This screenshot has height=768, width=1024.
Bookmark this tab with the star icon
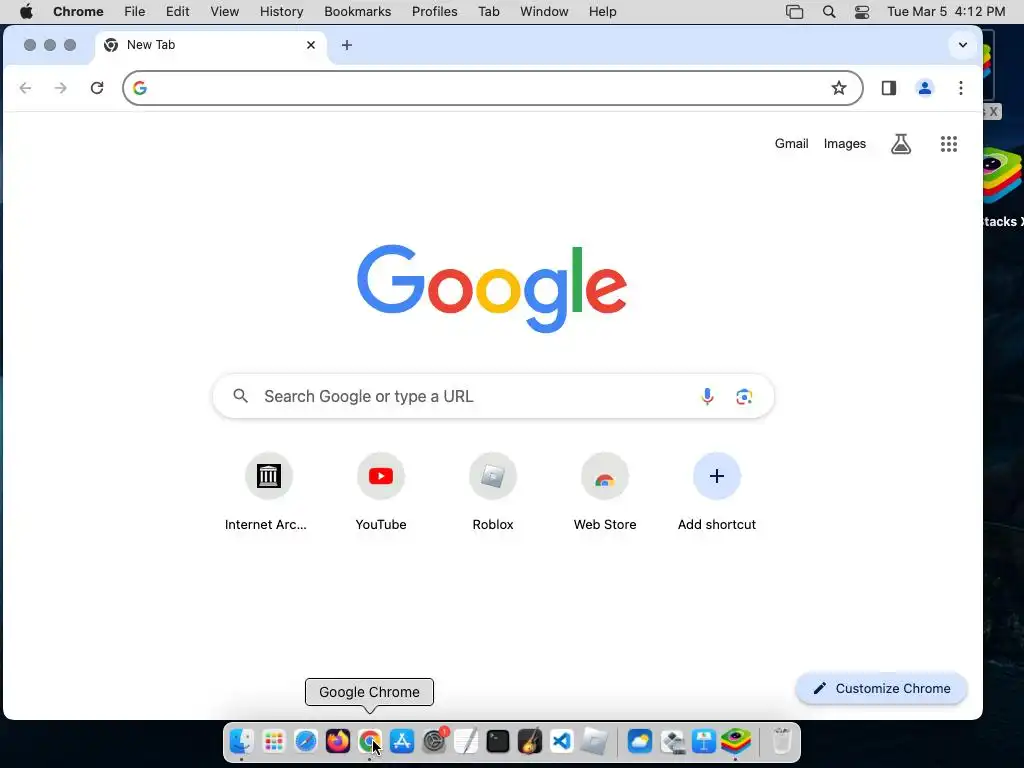(839, 88)
